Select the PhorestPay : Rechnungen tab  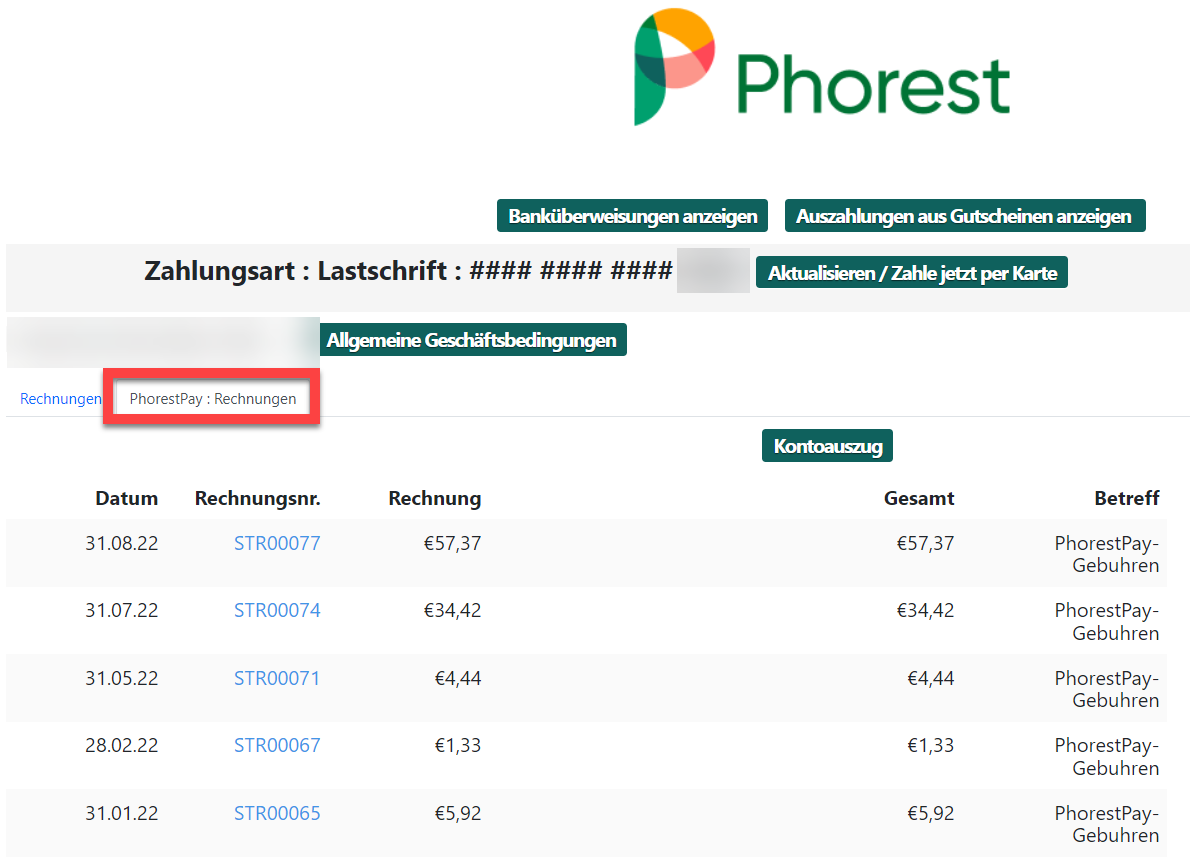(213, 398)
